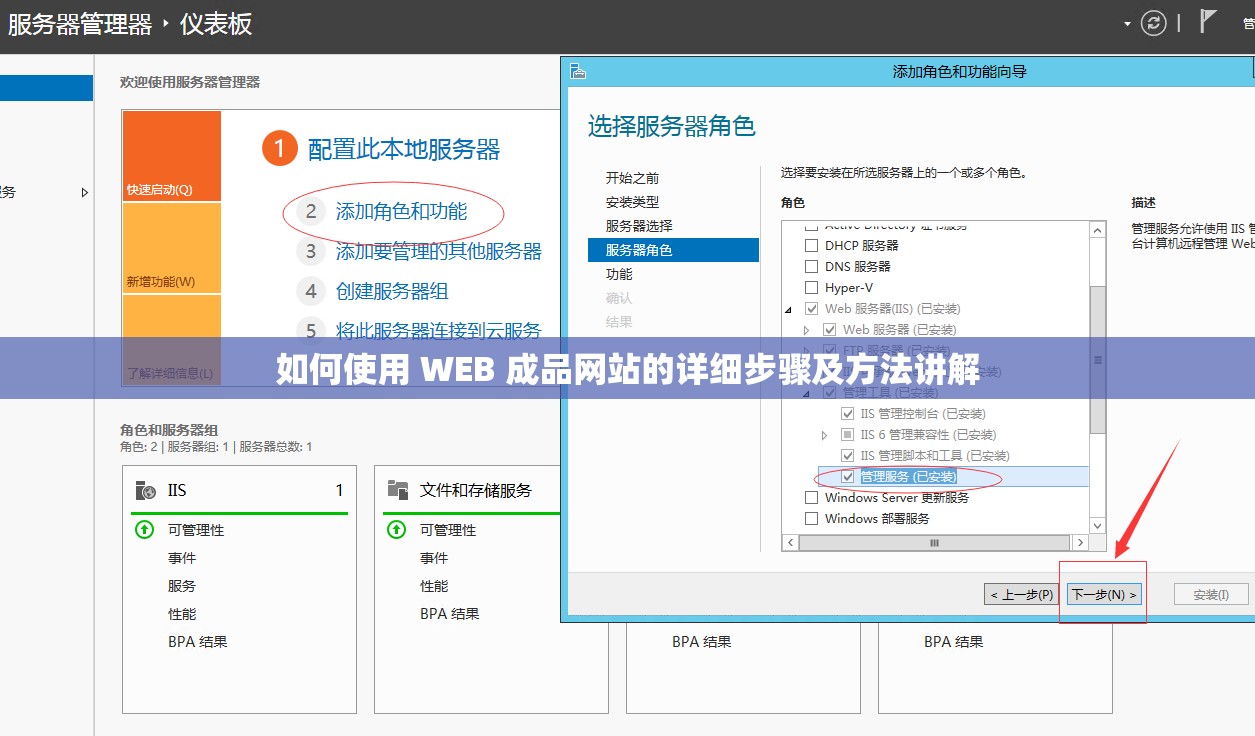
Task: Click the 上一步(P) button
Action: (x=1021, y=594)
